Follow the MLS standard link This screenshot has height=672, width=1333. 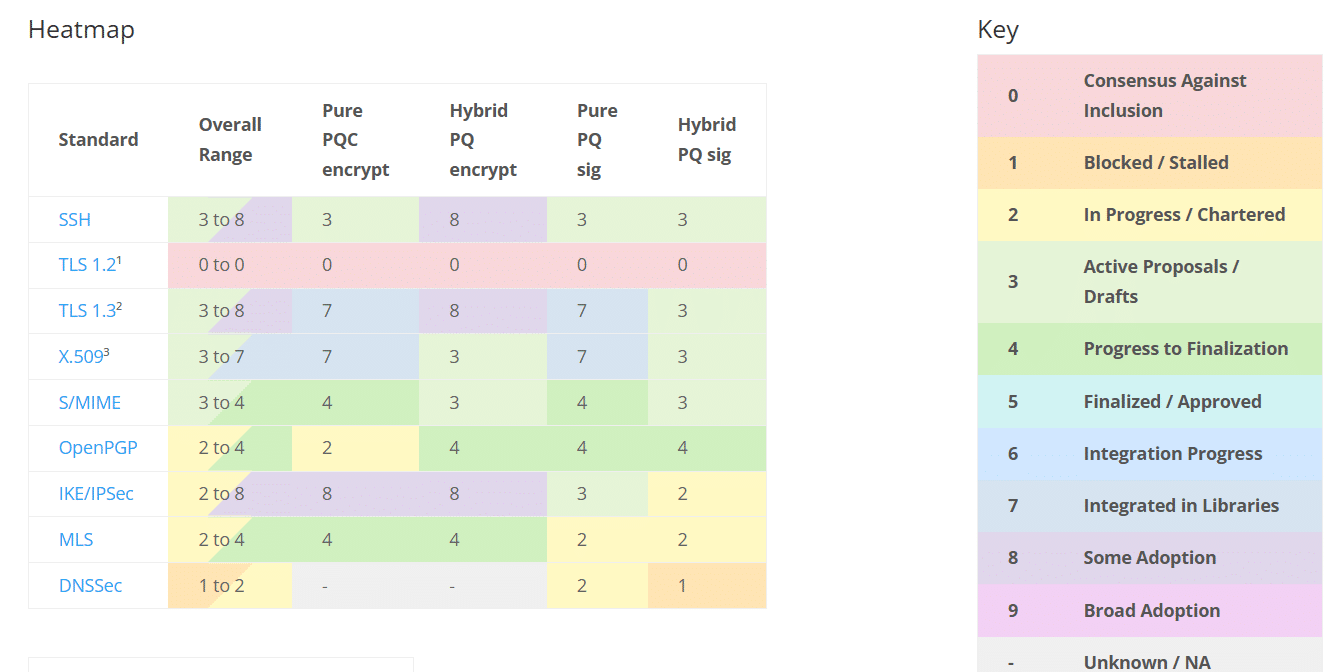click(x=76, y=540)
